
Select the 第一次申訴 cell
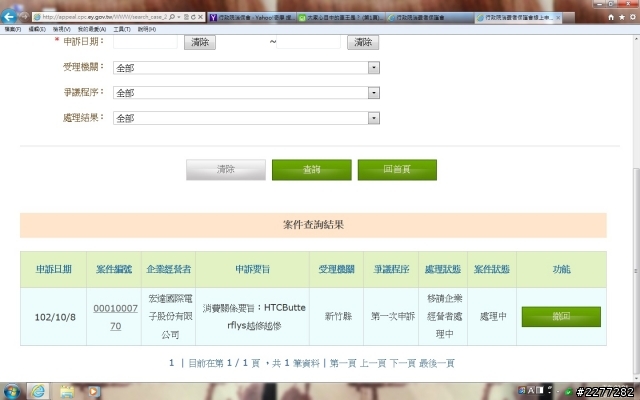393,317
